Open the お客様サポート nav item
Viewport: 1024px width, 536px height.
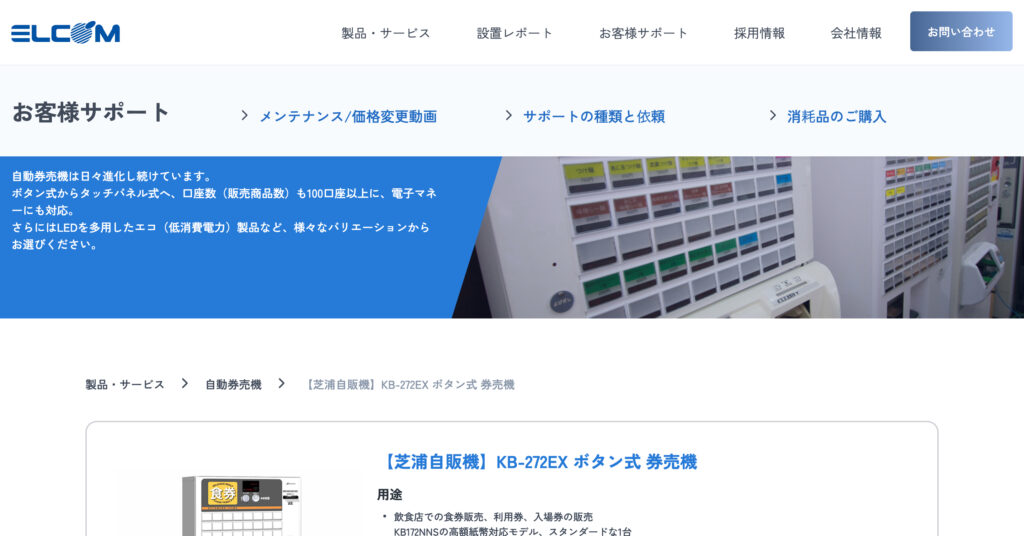pyautogui.click(x=643, y=33)
